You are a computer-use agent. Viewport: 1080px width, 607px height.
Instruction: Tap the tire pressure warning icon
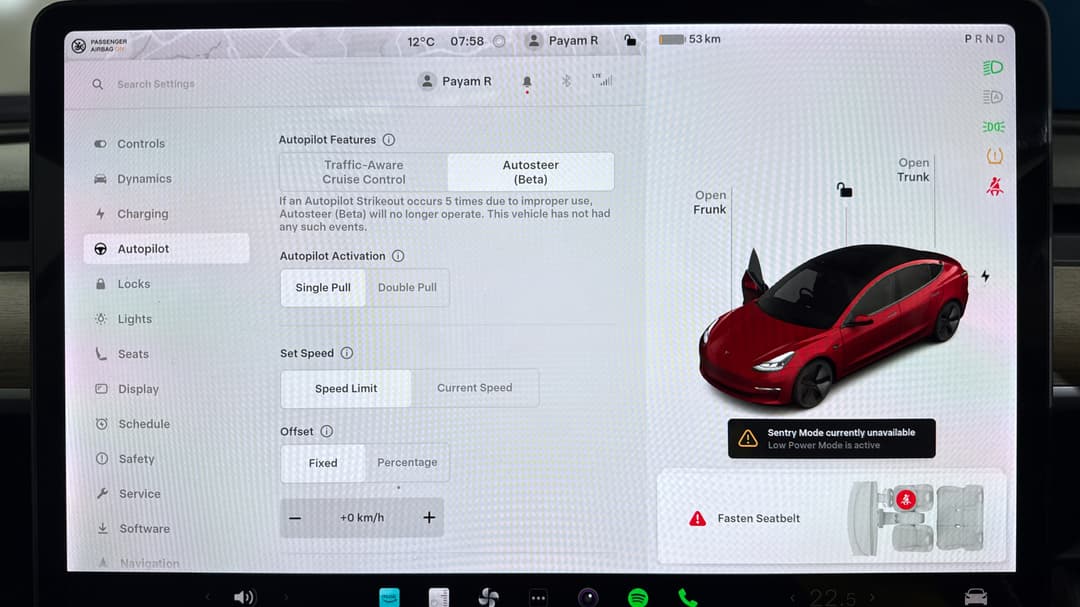(x=994, y=156)
